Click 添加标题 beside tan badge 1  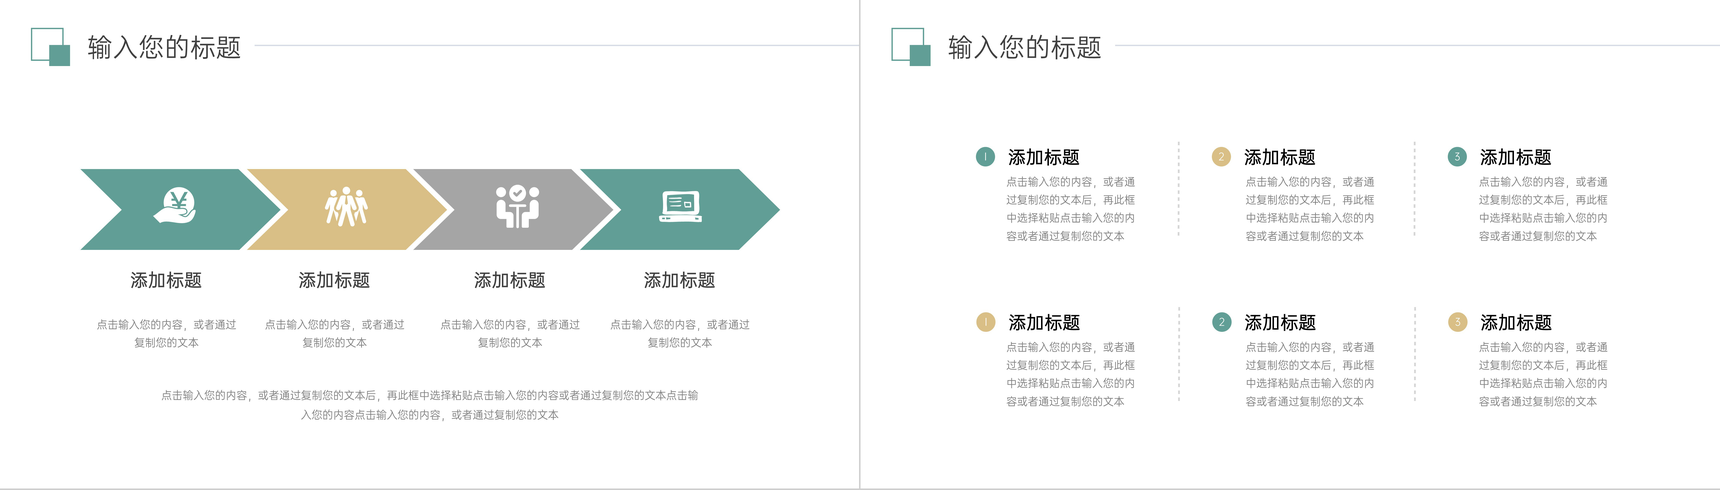tap(1044, 322)
